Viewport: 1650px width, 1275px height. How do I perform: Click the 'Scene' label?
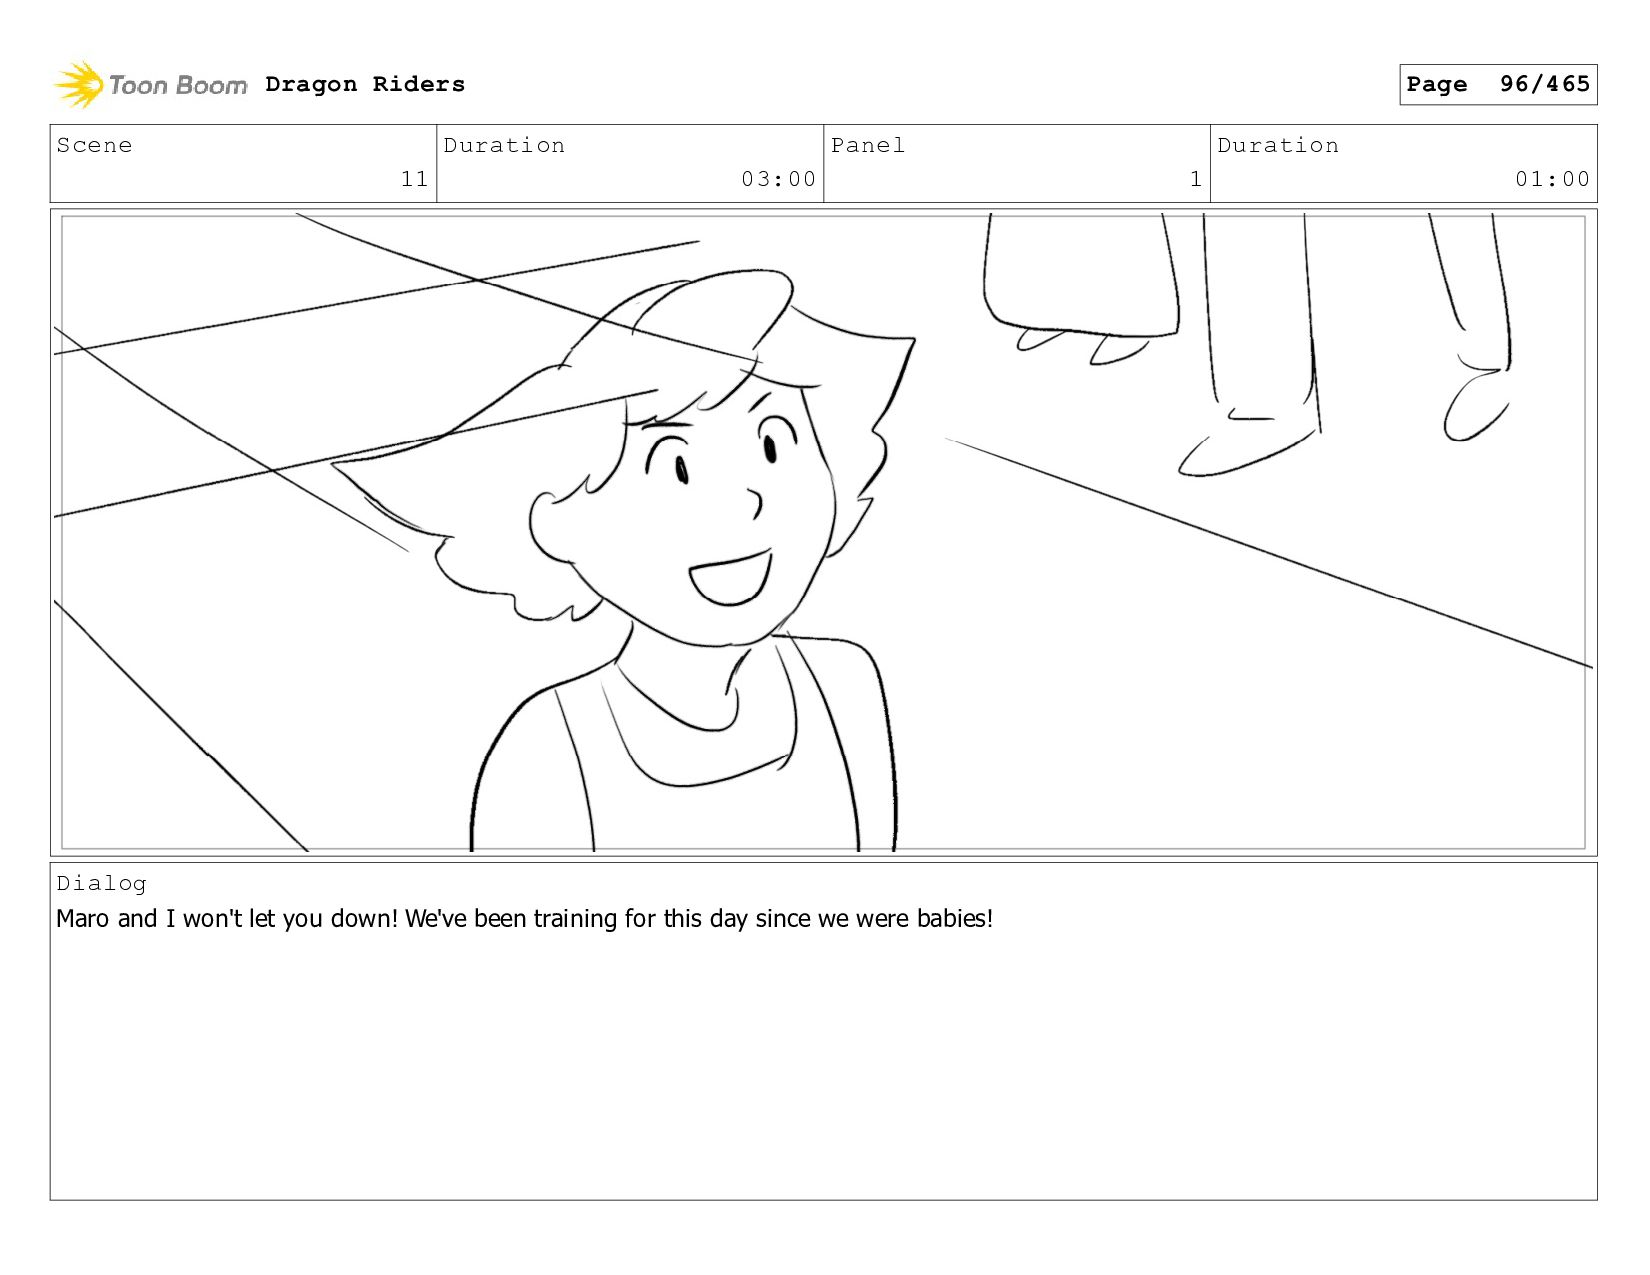94,146
